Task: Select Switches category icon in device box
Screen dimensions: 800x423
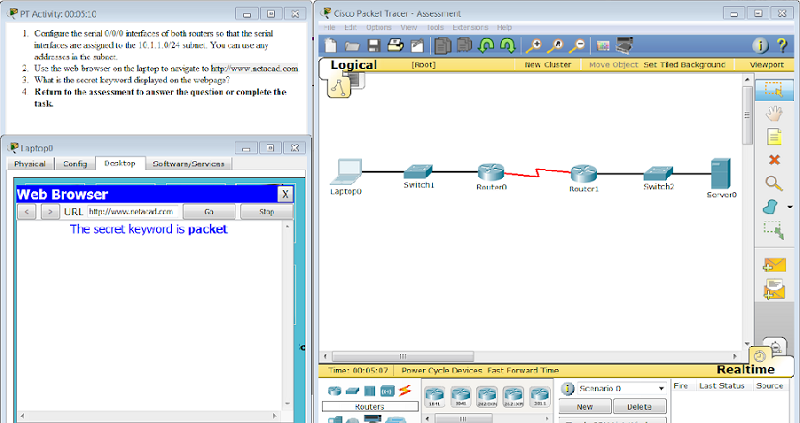Action: pyautogui.click(x=352, y=391)
